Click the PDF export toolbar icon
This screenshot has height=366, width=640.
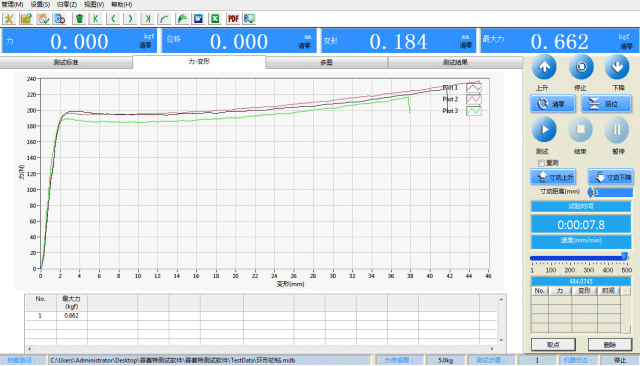(233, 19)
